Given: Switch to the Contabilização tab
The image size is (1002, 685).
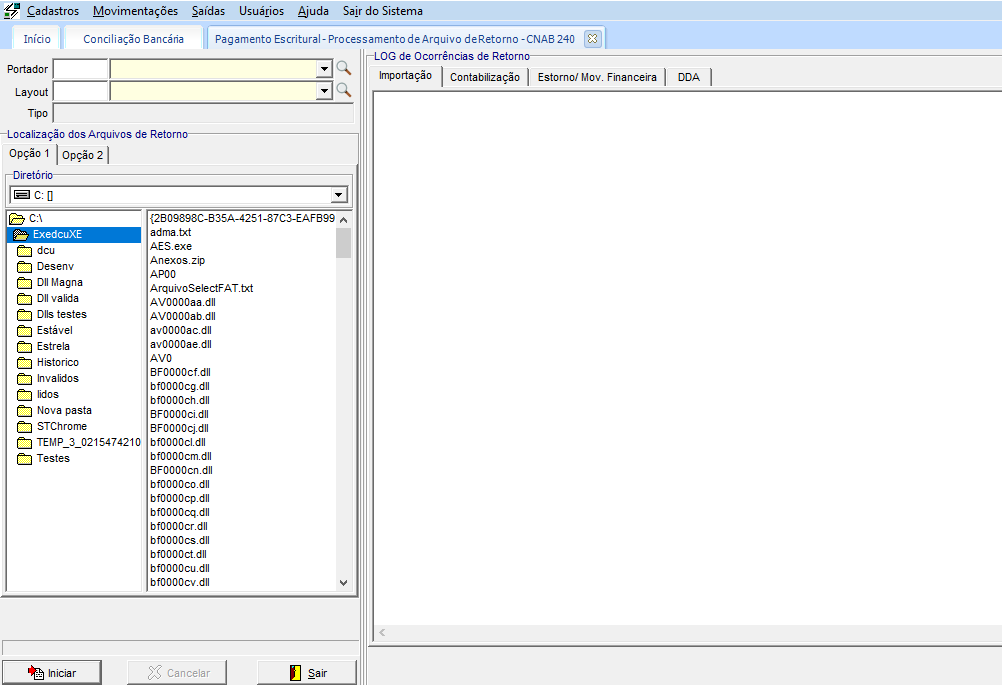Looking at the screenshot, I should point(484,77).
